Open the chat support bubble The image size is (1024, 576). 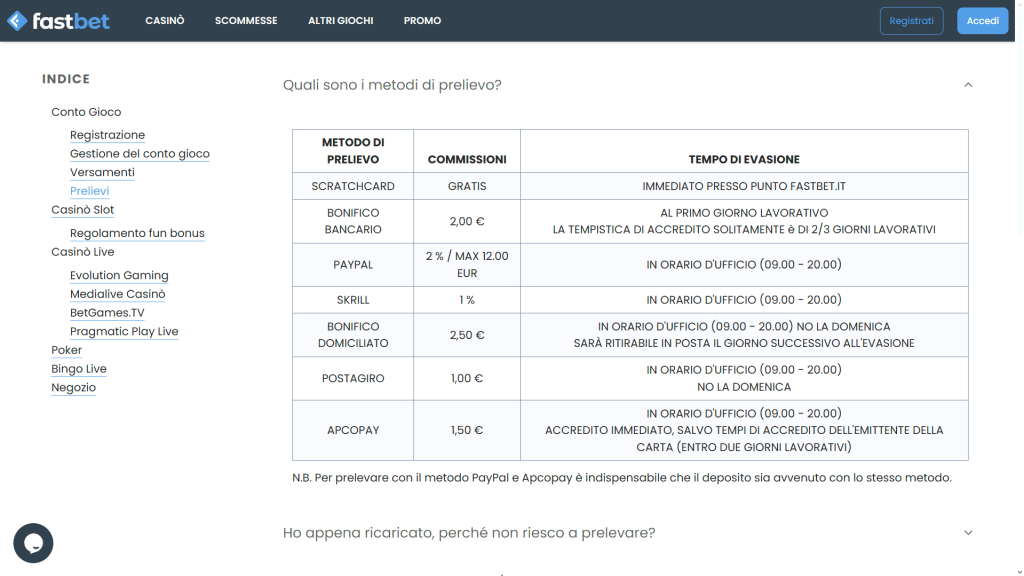coord(33,543)
